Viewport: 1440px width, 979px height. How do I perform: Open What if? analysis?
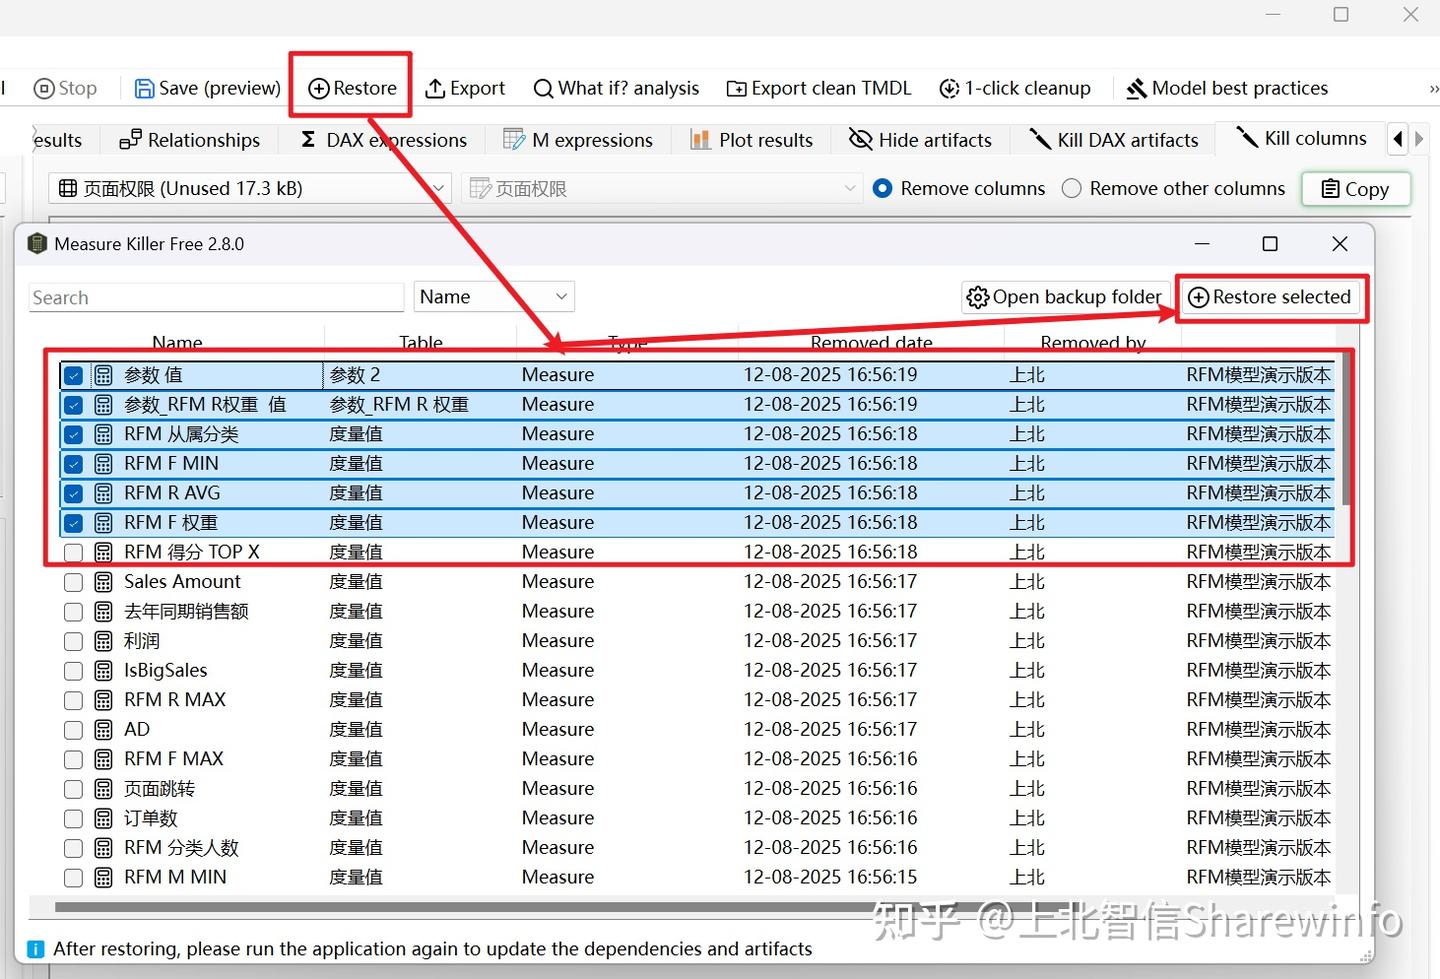616,88
